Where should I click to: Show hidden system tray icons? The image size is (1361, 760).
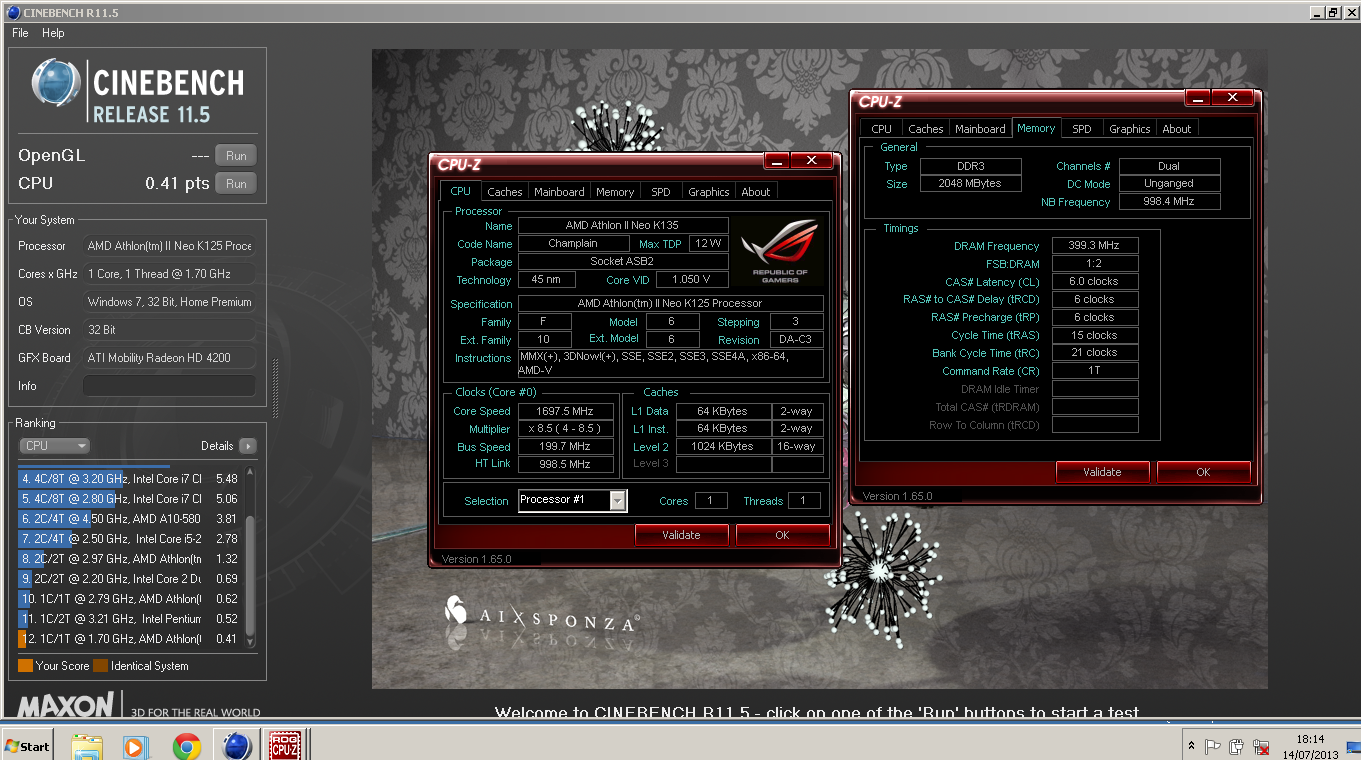click(x=1190, y=746)
